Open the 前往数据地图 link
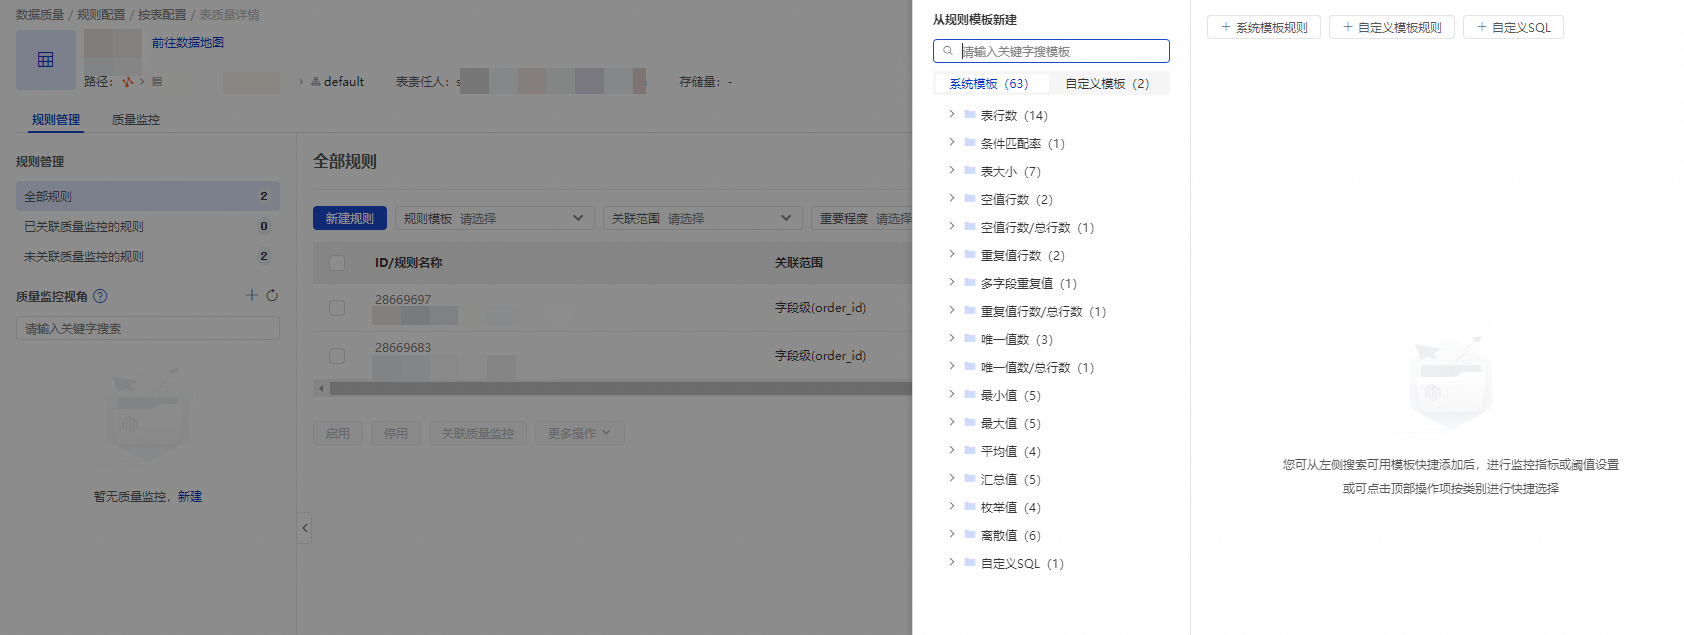The height and width of the screenshot is (635, 1684). (188, 42)
